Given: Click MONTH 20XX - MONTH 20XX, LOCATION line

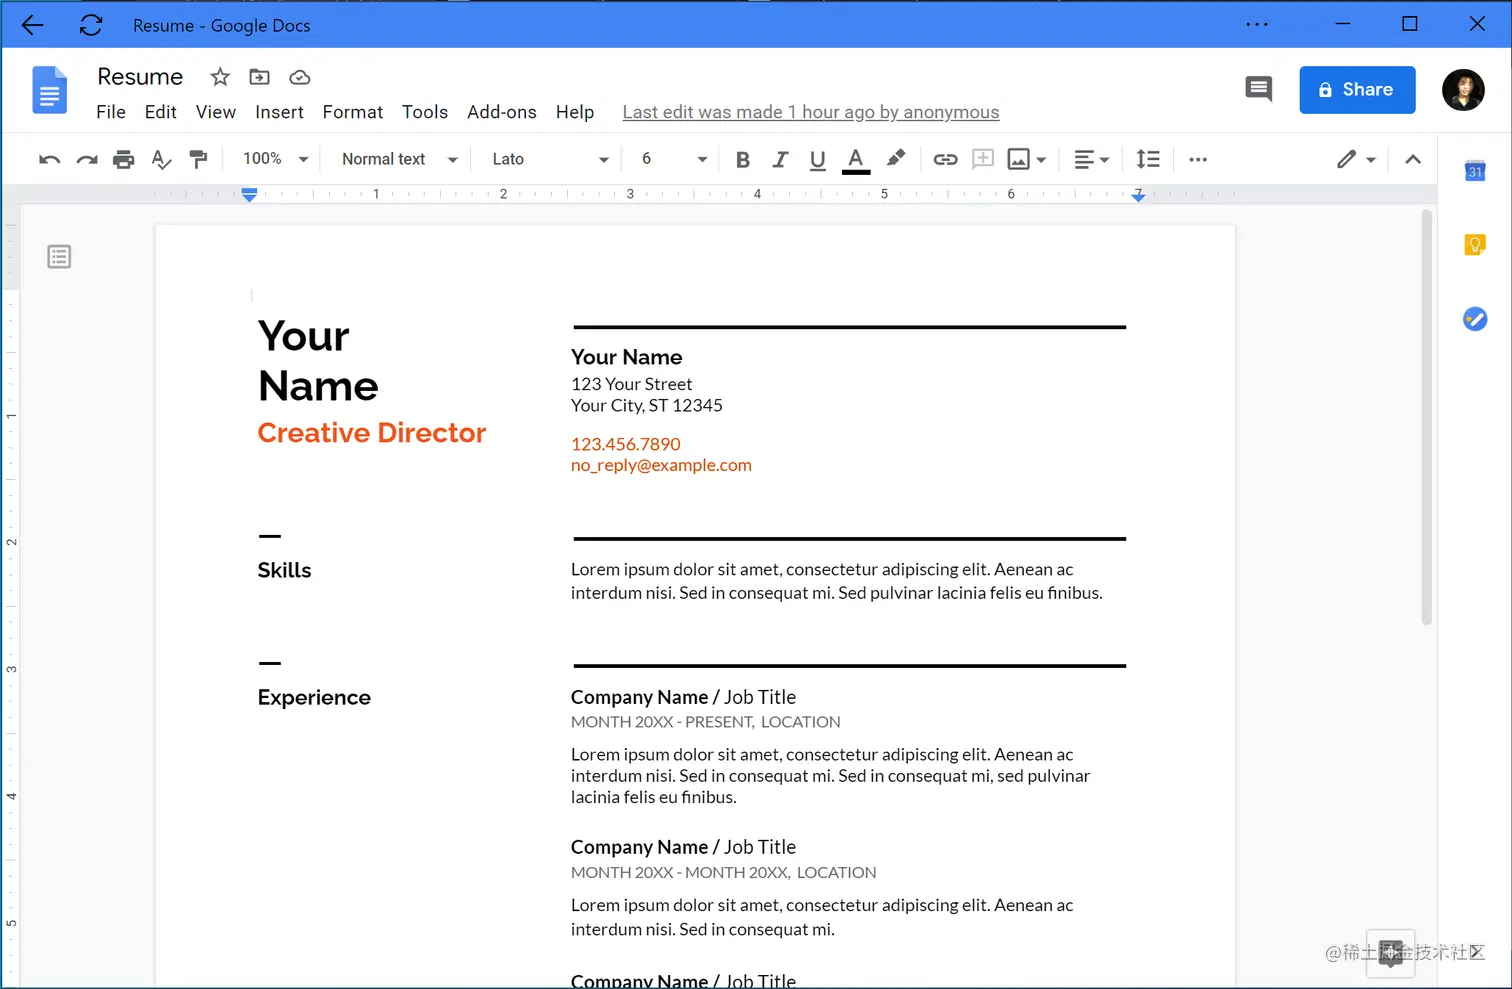Looking at the screenshot, I should (724, 872).
